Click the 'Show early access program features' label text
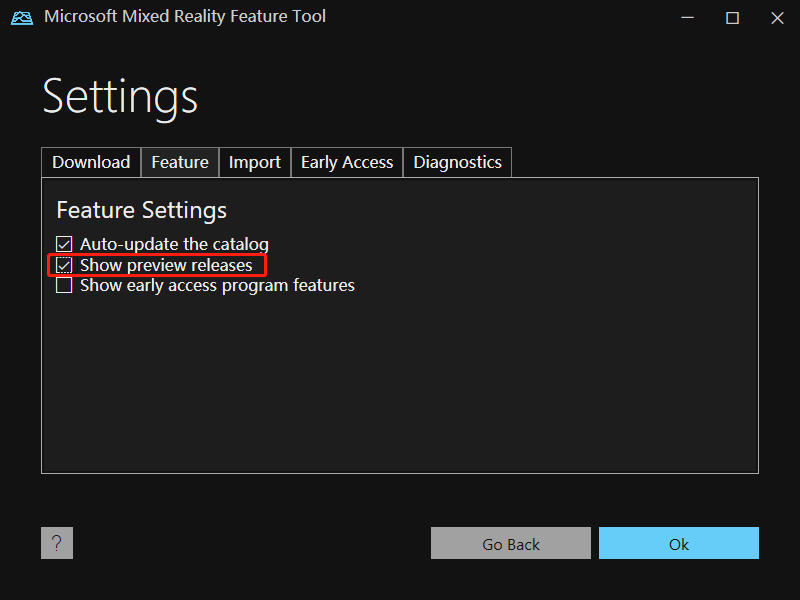The height and width of the screenshot is (600, 800). pos(217,285)
